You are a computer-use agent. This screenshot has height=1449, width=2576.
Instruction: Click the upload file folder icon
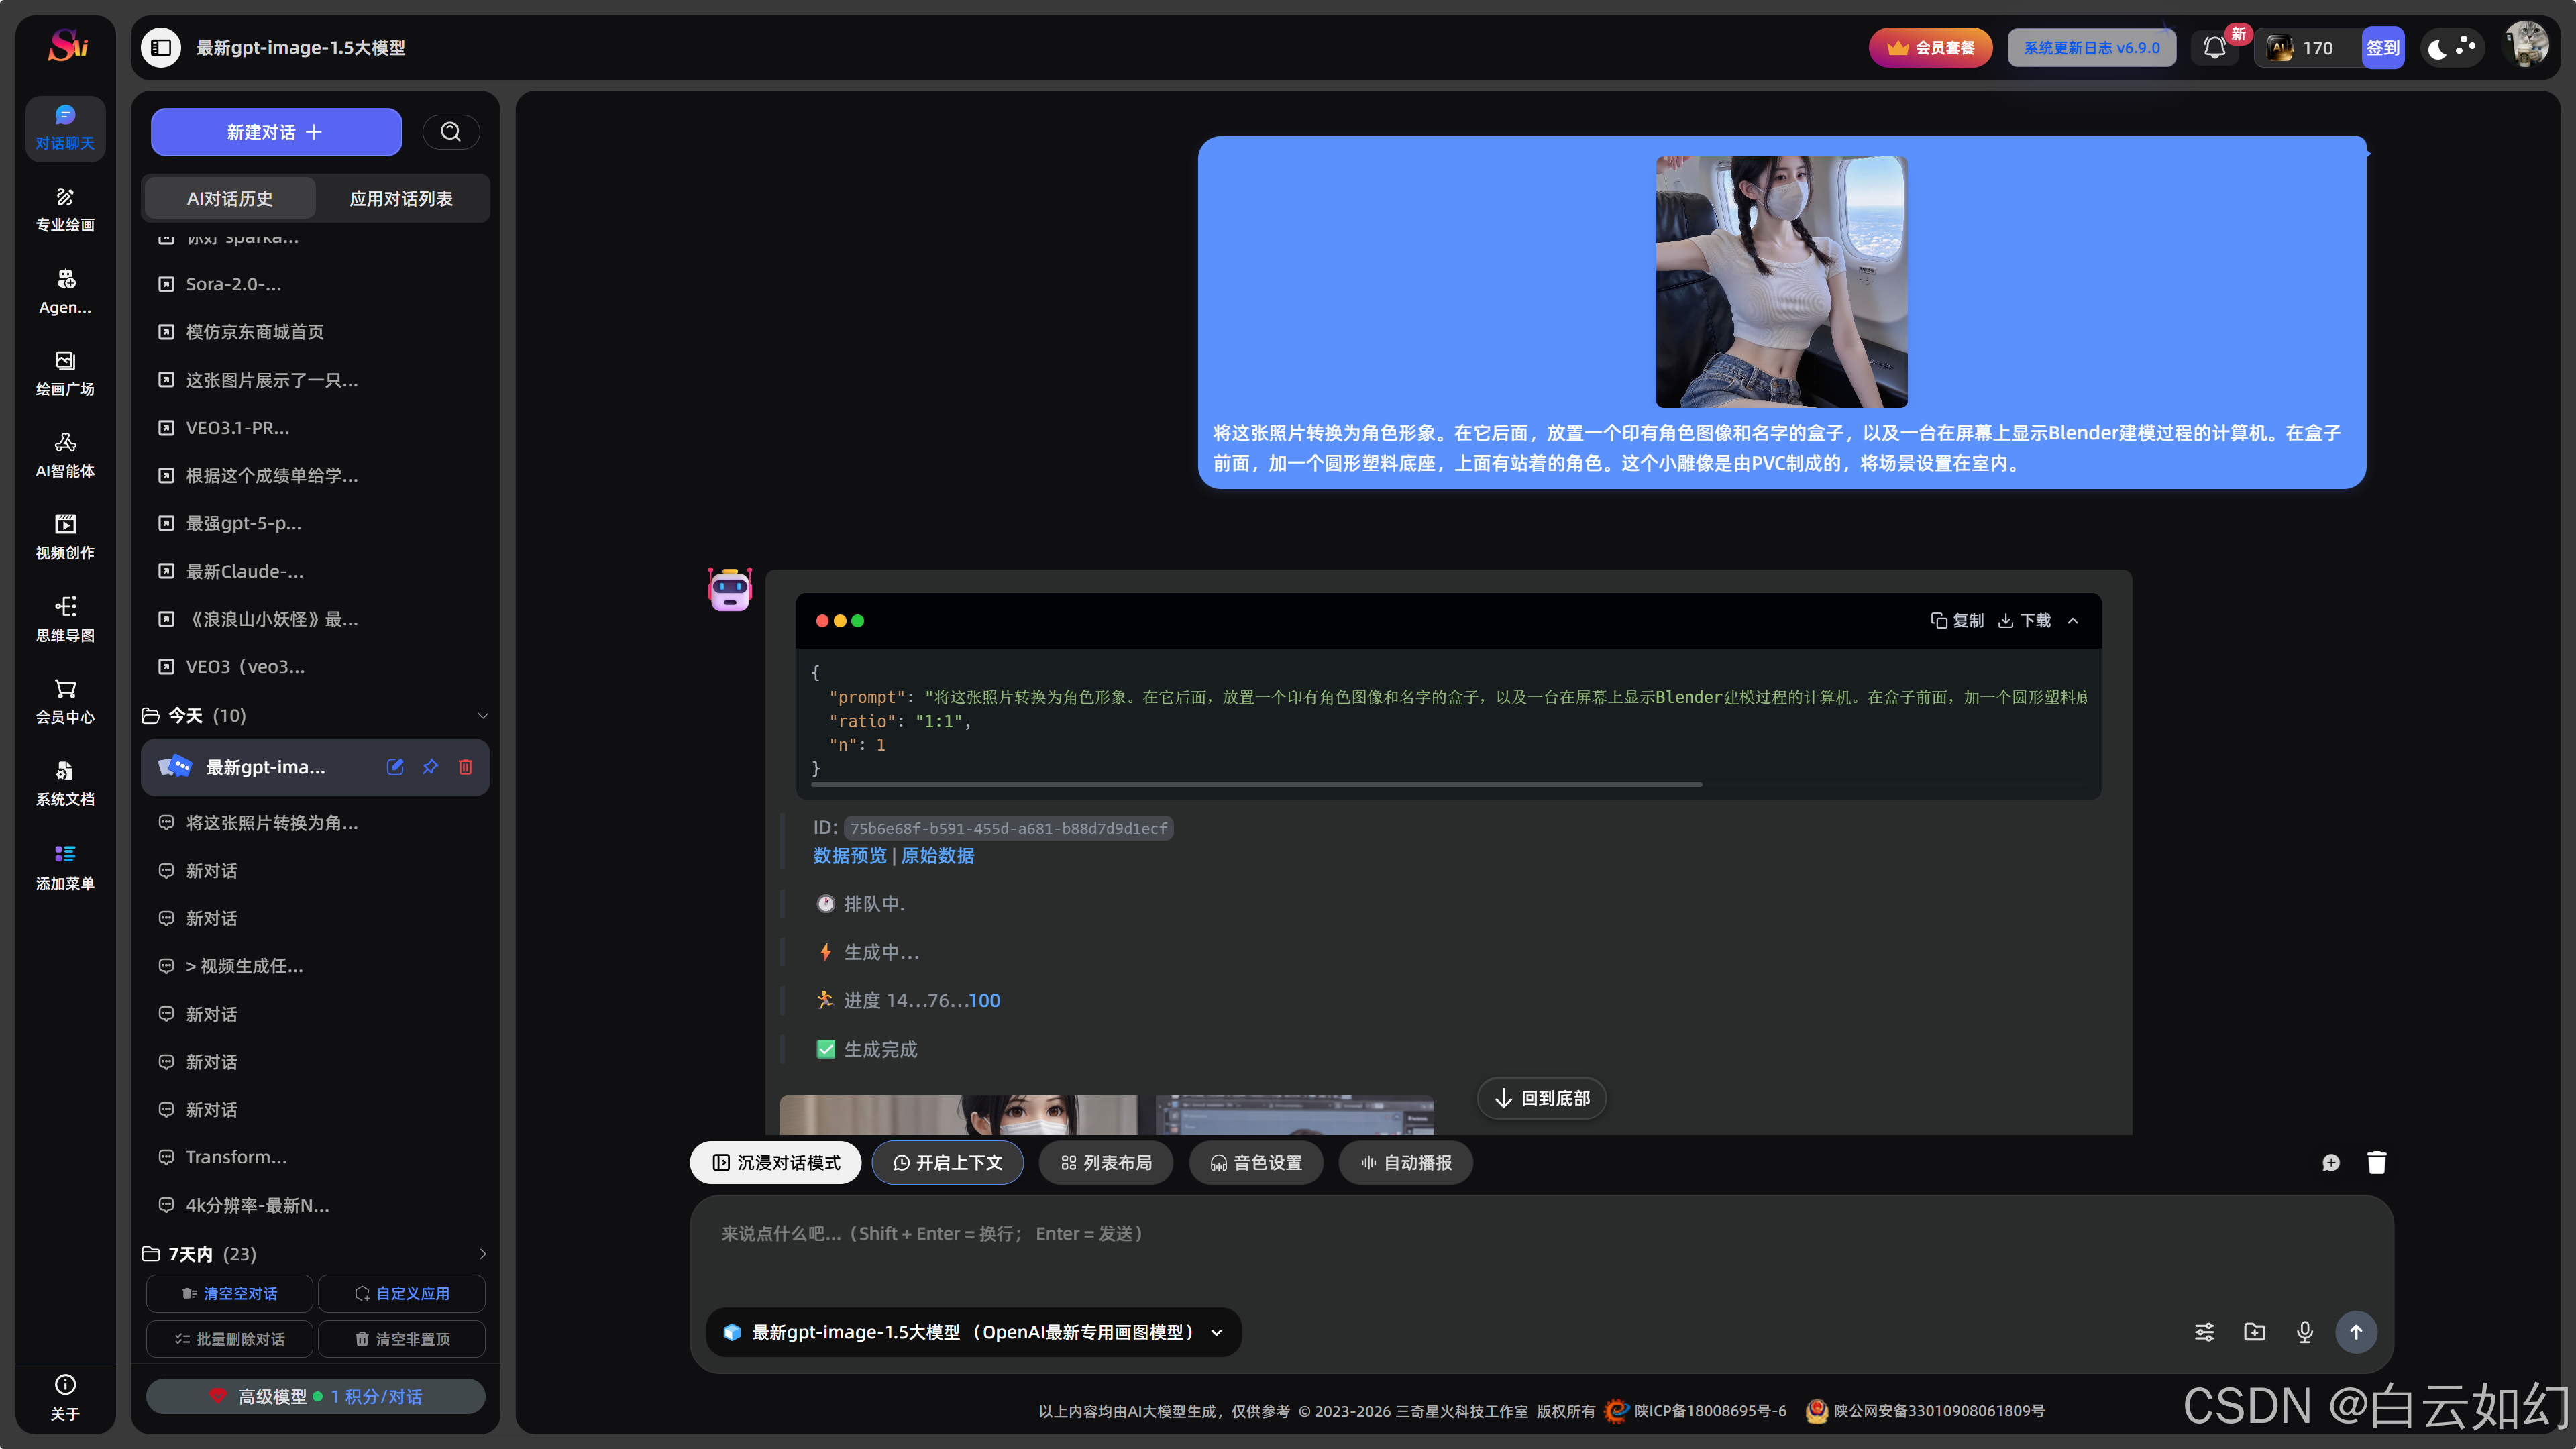coord(2255,1332)
